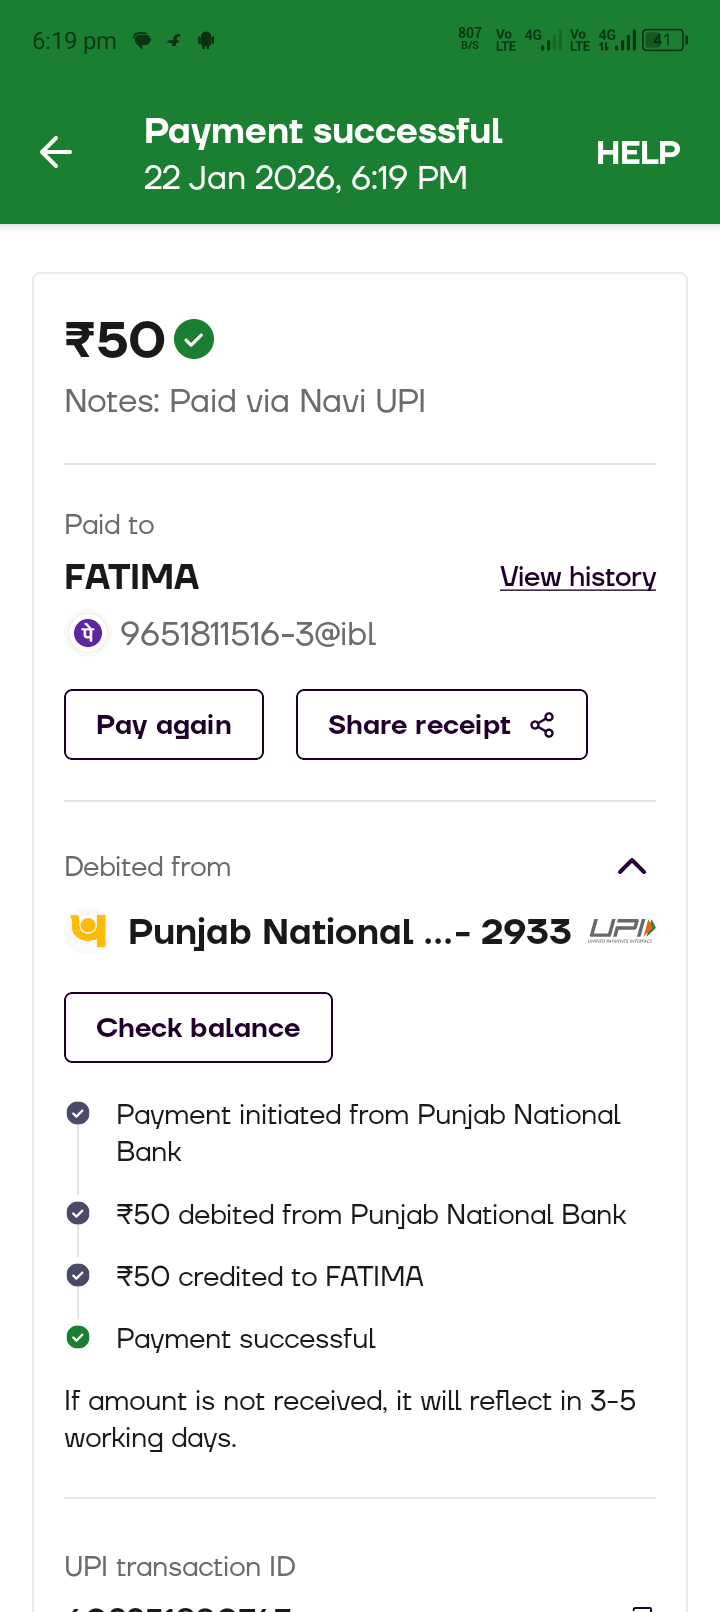Open HELP in the header
This screenshot has height=1612, width=720.
click(638, 153)
